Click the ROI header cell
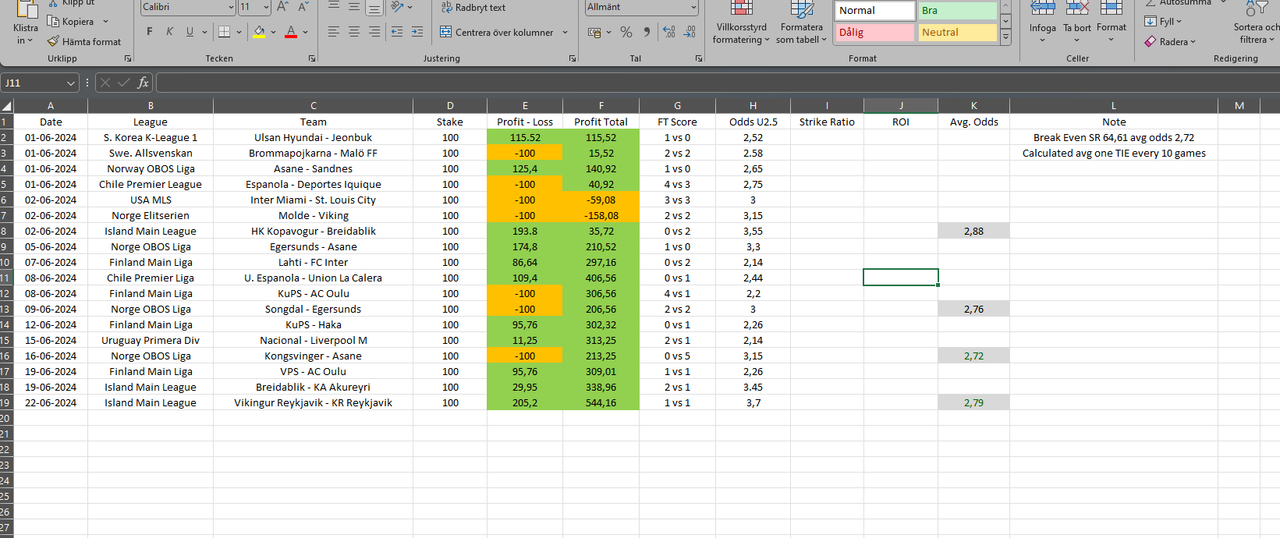This screenshot has width=1280, height=538. click(x=901, y=122)
